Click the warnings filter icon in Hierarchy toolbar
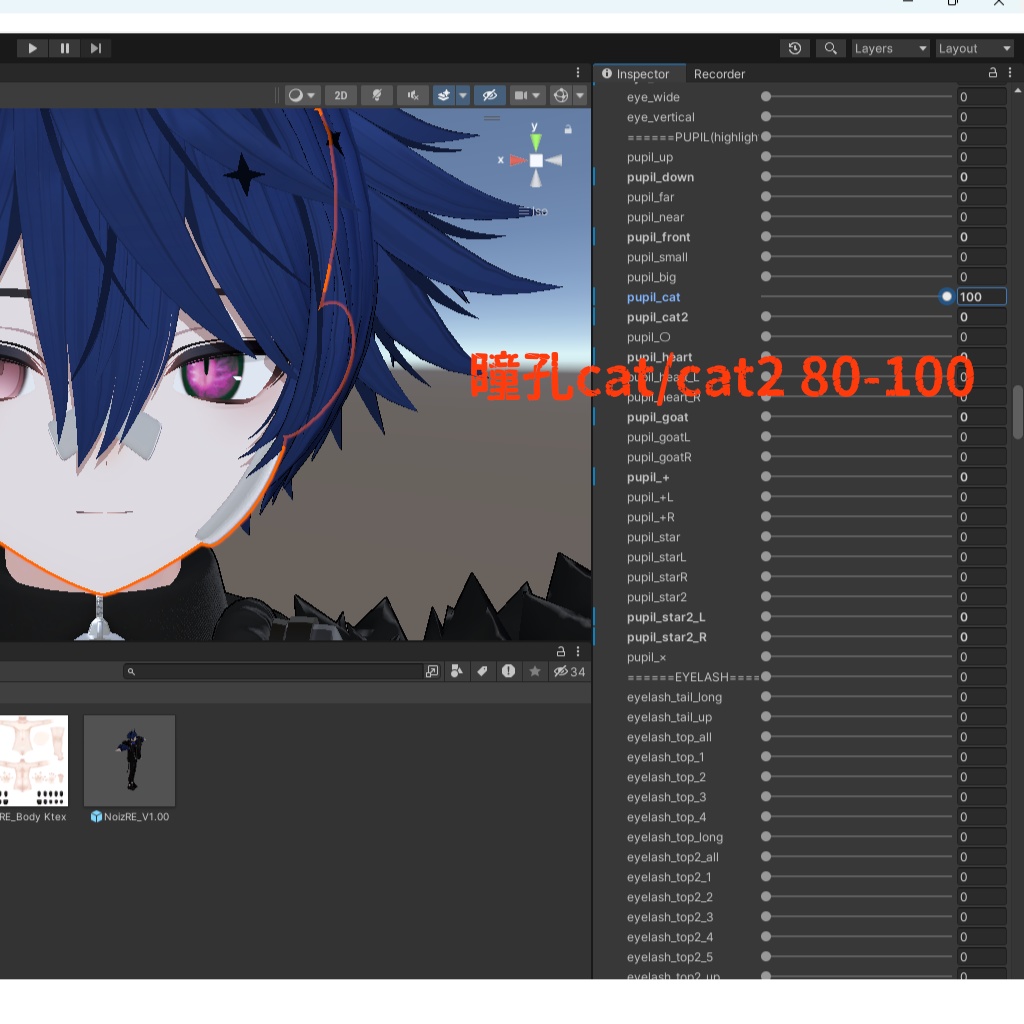This screenshot has height=1024, width=1024. [x=508, y=671]
